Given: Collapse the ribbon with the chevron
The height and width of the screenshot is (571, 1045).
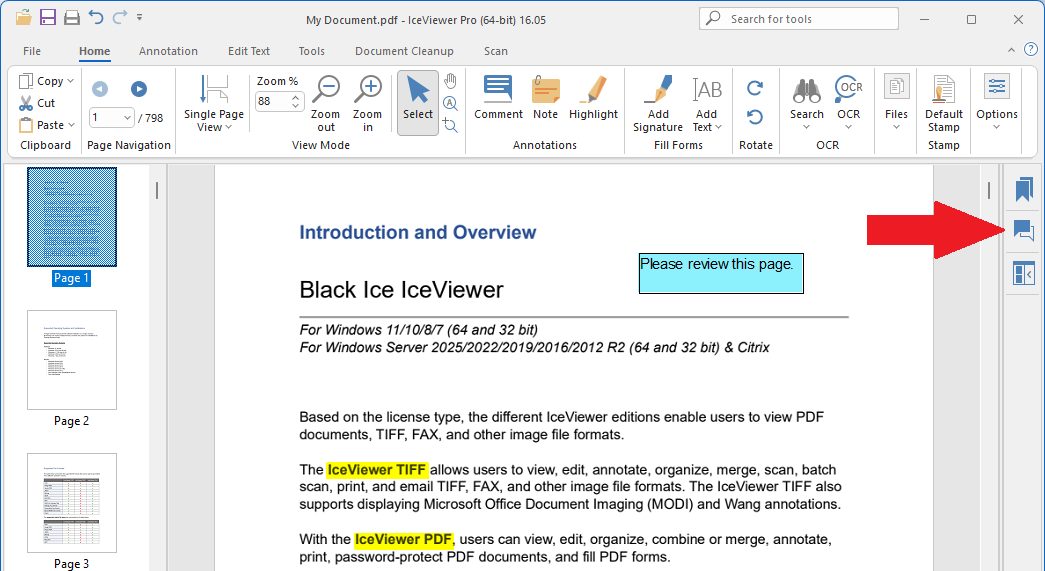Looking at the screenshot, I should pos(1011,50).
